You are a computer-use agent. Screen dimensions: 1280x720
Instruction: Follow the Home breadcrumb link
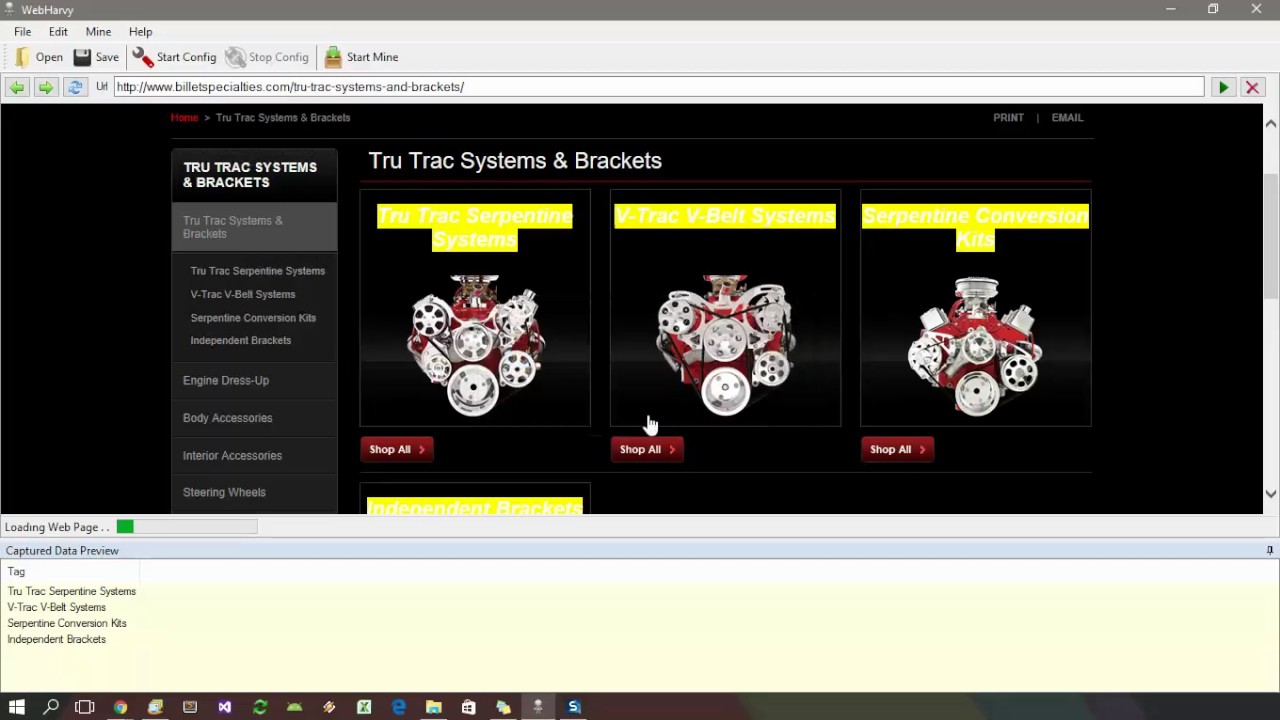coord(184,118)
